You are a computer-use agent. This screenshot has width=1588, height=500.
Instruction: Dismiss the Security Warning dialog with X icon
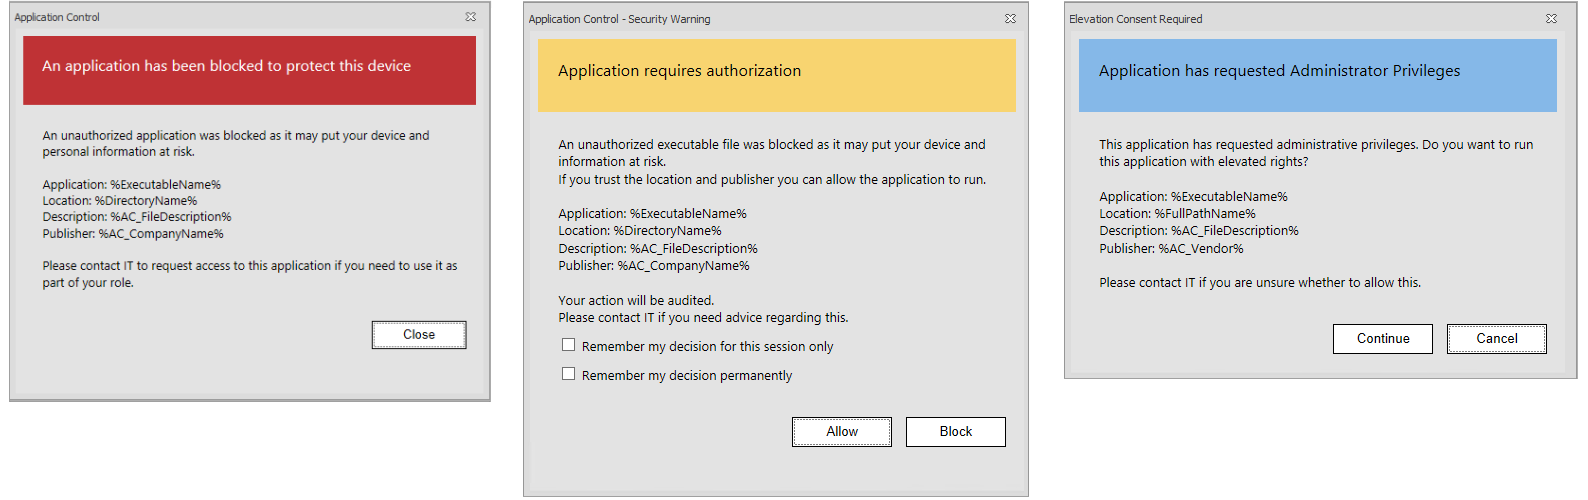(1010, 19)
